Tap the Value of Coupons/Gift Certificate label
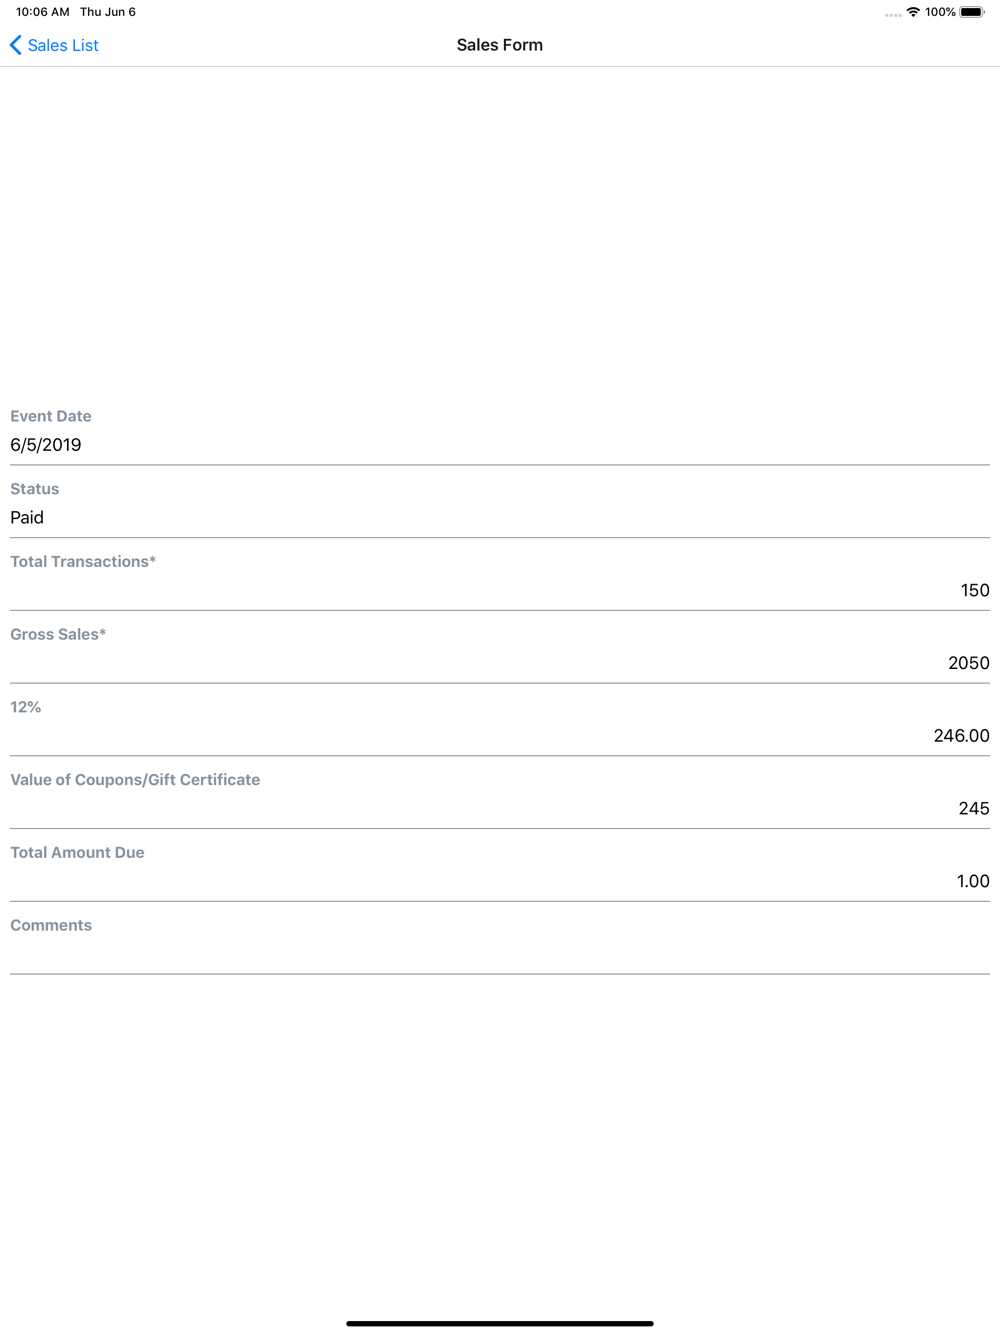Image resolution: width=1000 pixels, height=1334 pixels. 135,779
